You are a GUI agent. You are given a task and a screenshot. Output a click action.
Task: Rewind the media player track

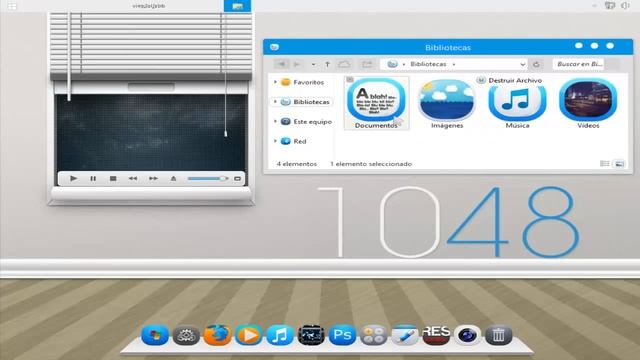[x=133, y=178]
